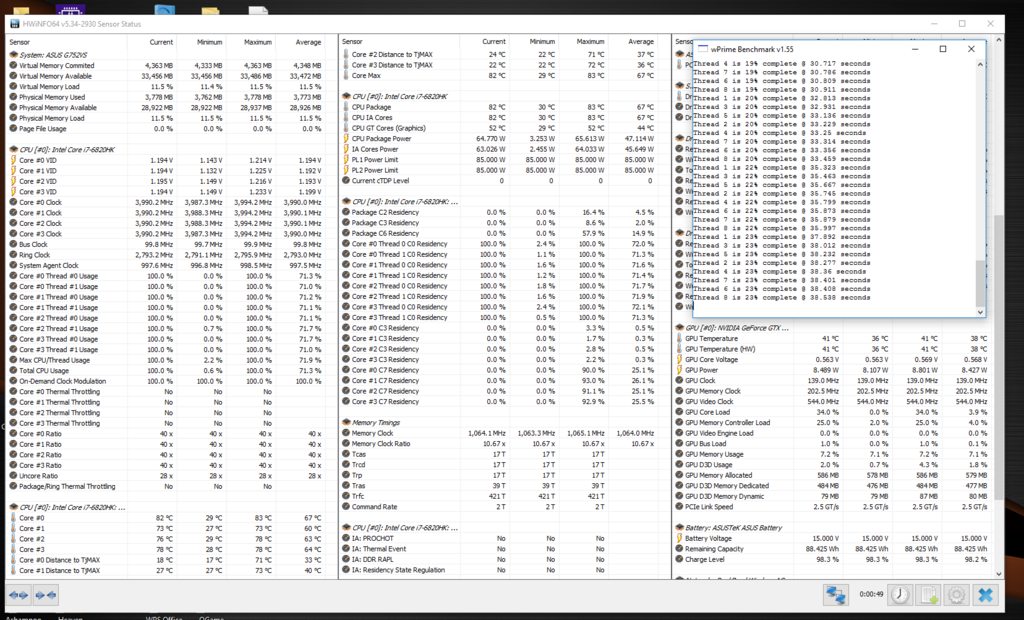Viewport: 1024px width, 620px height.
Task: Start logging with the sheet icon
Action: 928,595
